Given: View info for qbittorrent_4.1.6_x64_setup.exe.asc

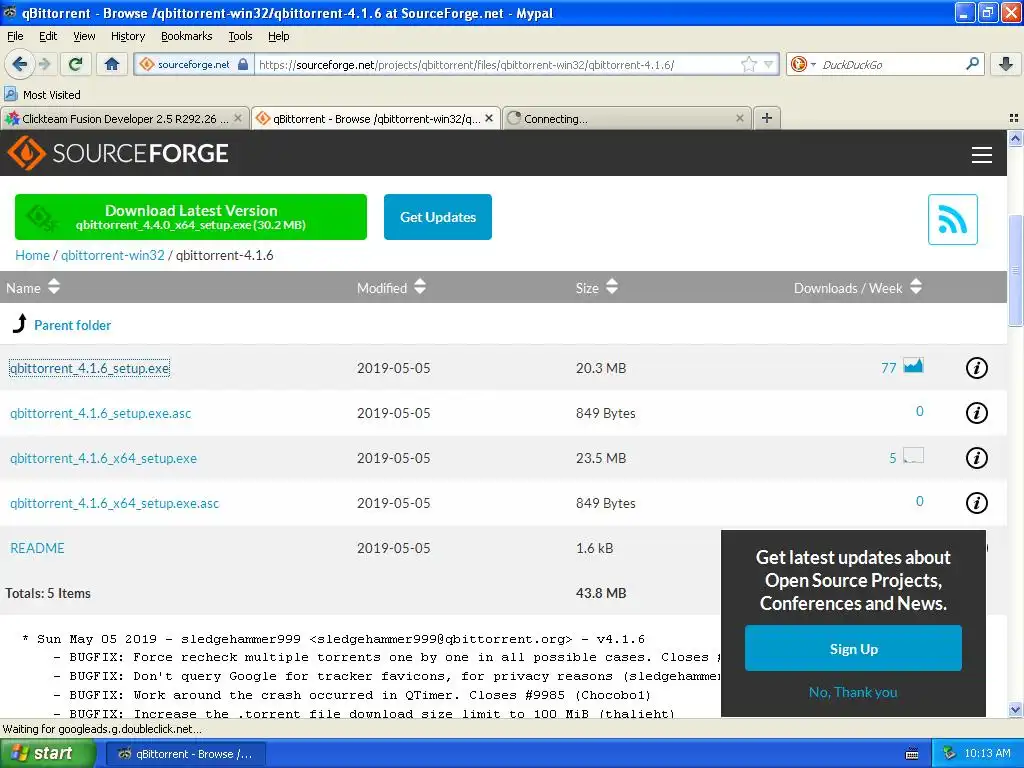Looking at the screenshot, I should 976,503.
